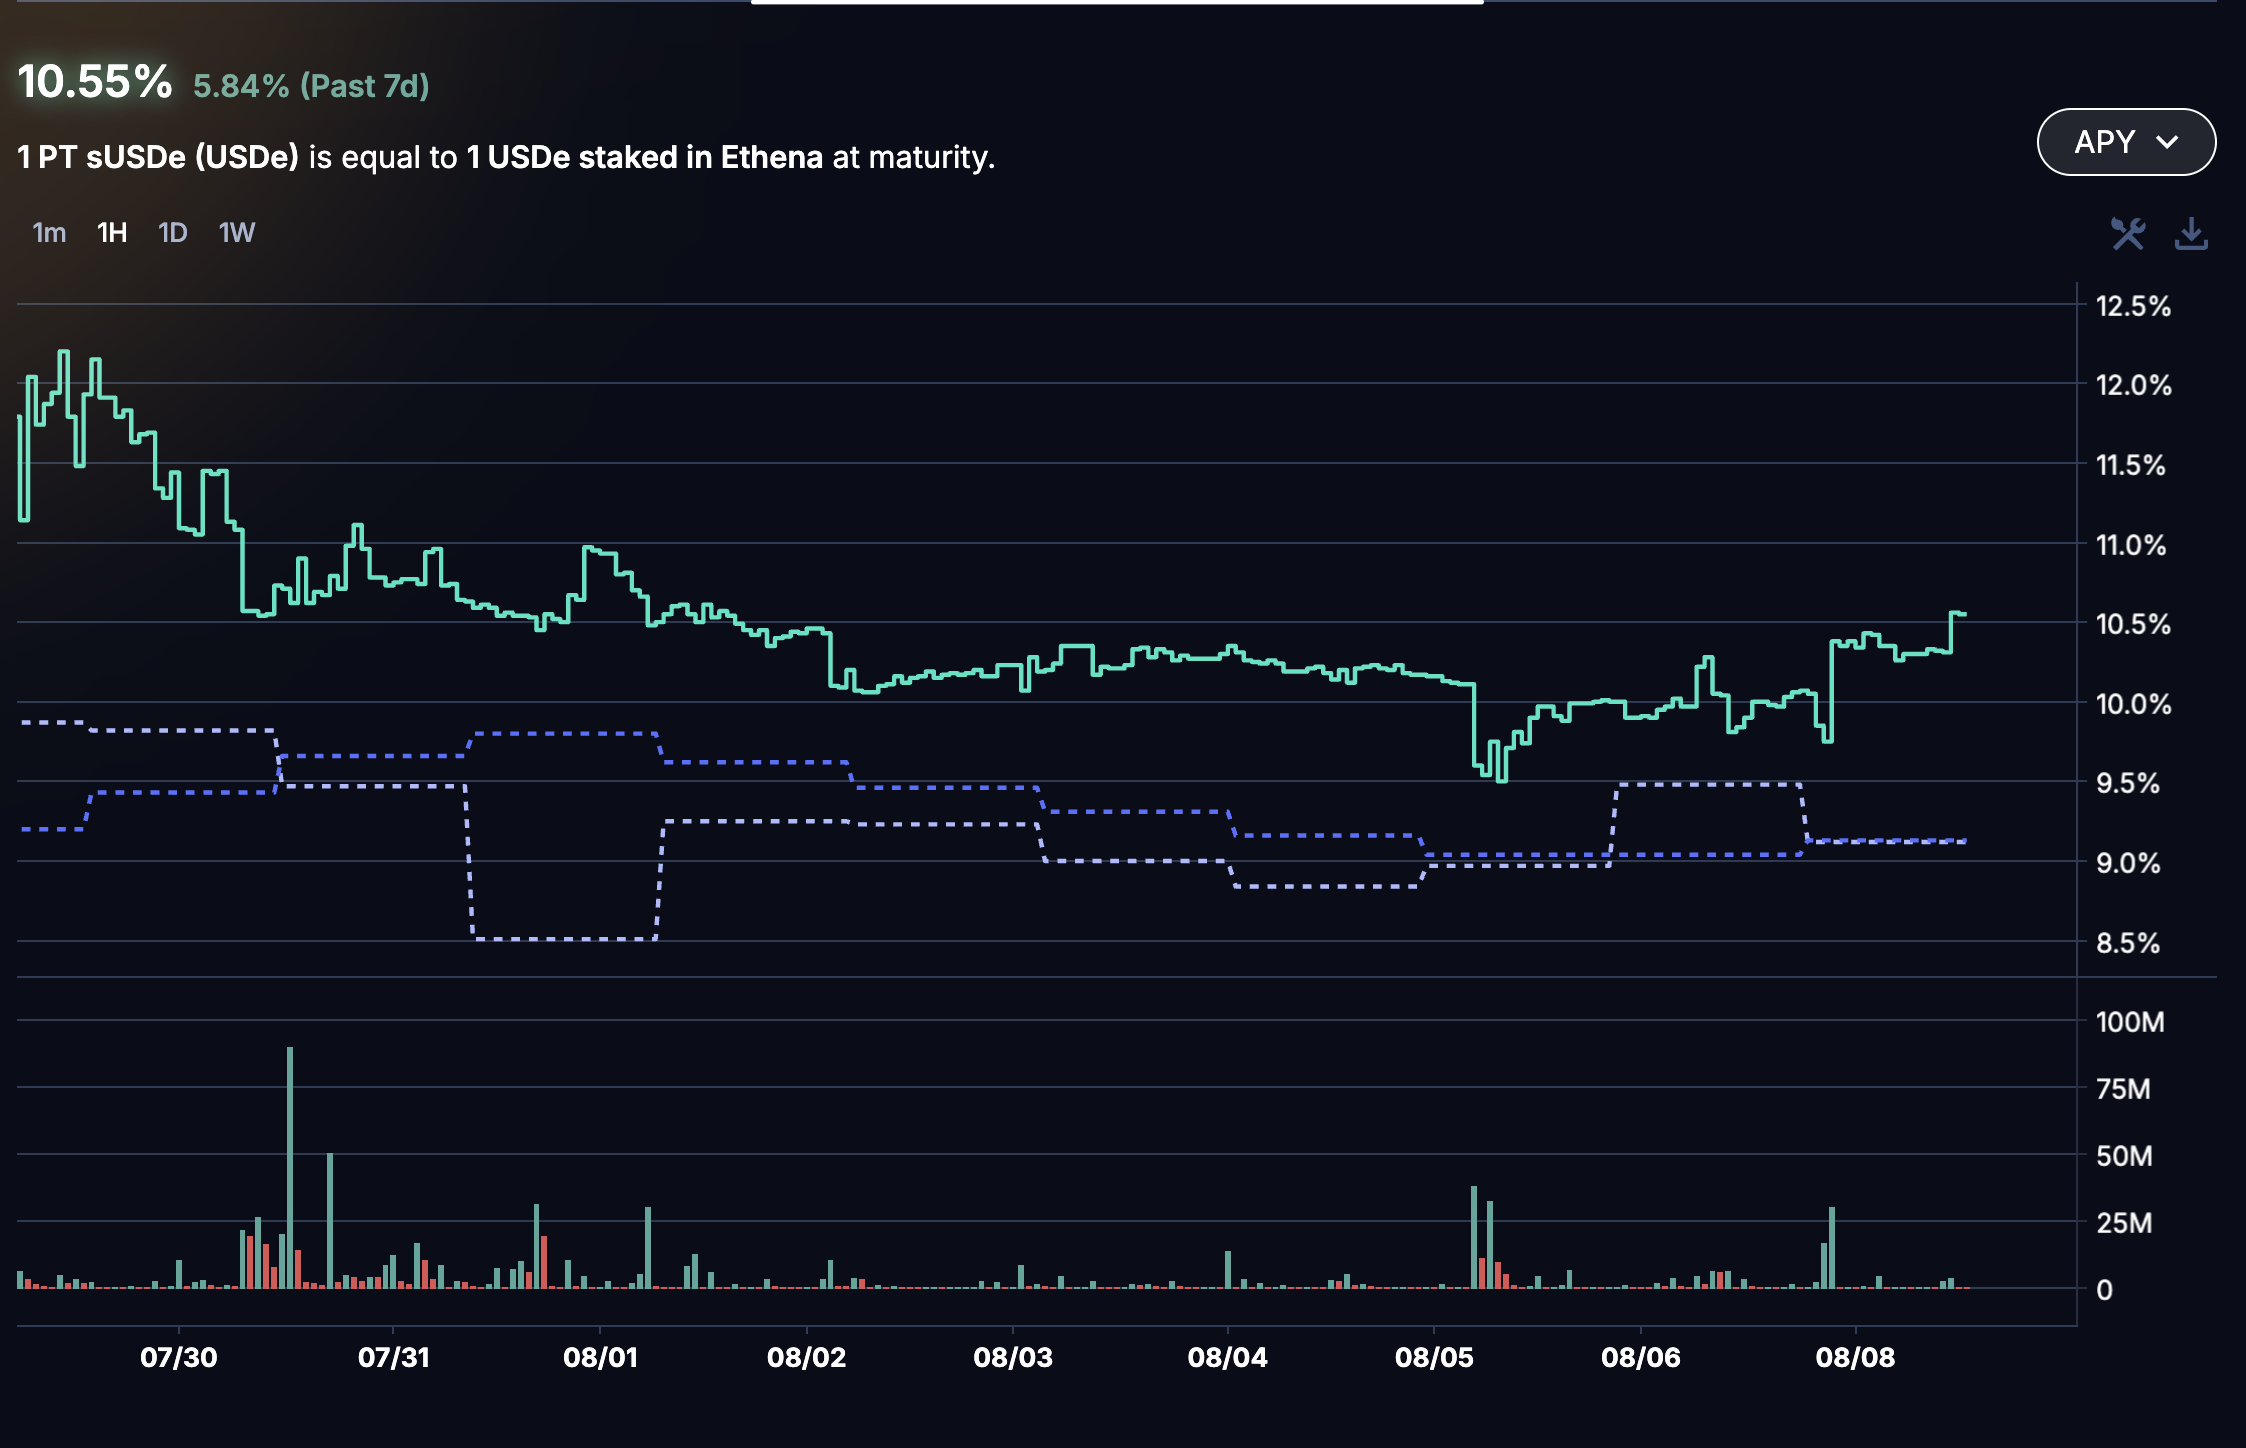Click the 08/01 date label on the time axis
This screenshot has height=1448, width=2246.
600,1357
